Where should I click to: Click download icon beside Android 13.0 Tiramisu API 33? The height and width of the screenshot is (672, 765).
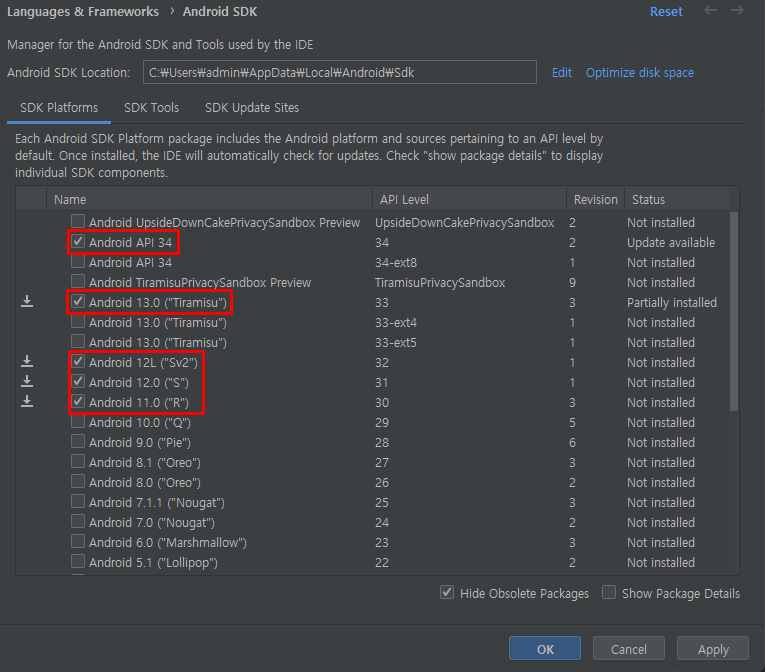click(x=27, y=302)
